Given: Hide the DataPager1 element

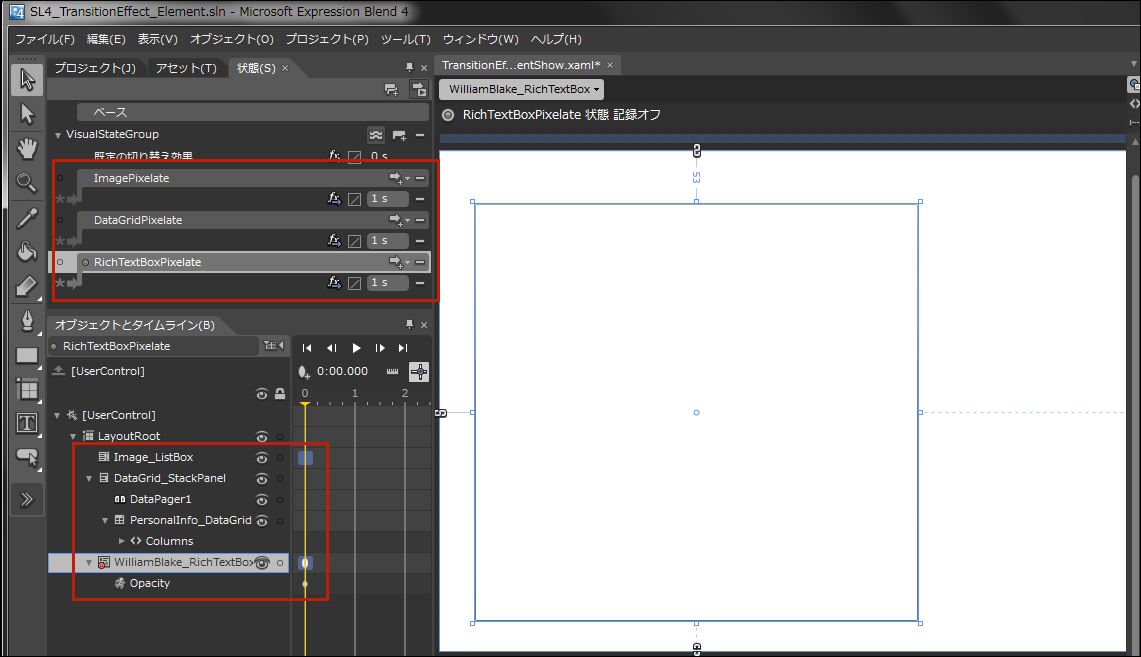Looking at the screenshot, I should (x=262, y=500).
